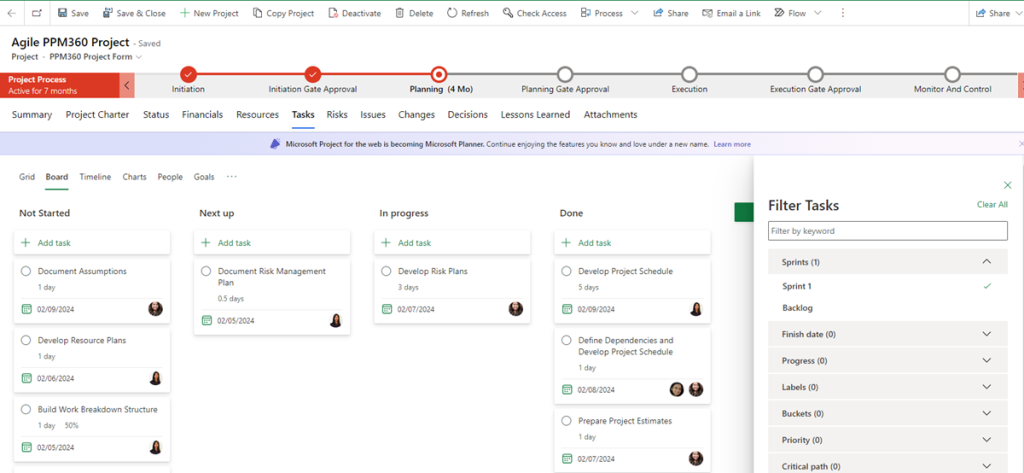Viewport: 1024px width, 473px height.
Task: Open the Risks tab
Action: pos(337,114)
